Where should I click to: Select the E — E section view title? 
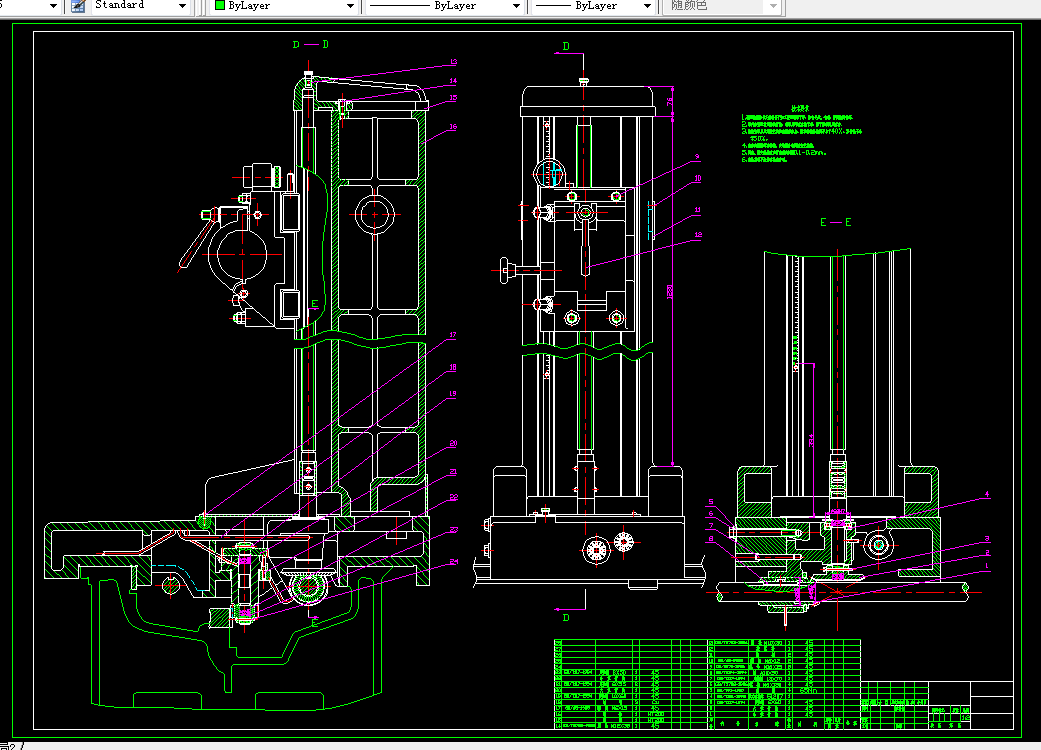(836, 222)
